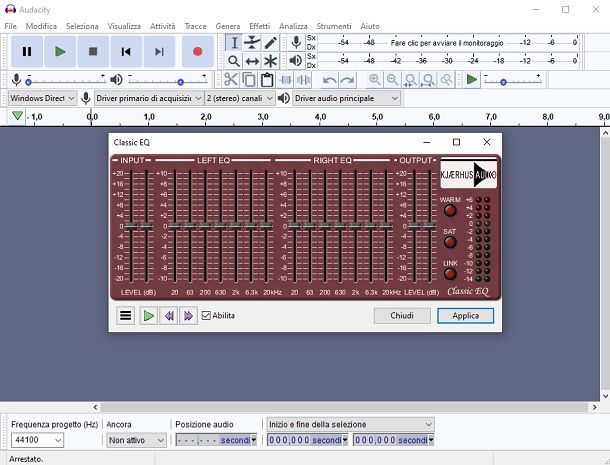Adjust the playback volume slider
Image resolution: width=610 pixels, height=465 pixels.
[167, 80]
